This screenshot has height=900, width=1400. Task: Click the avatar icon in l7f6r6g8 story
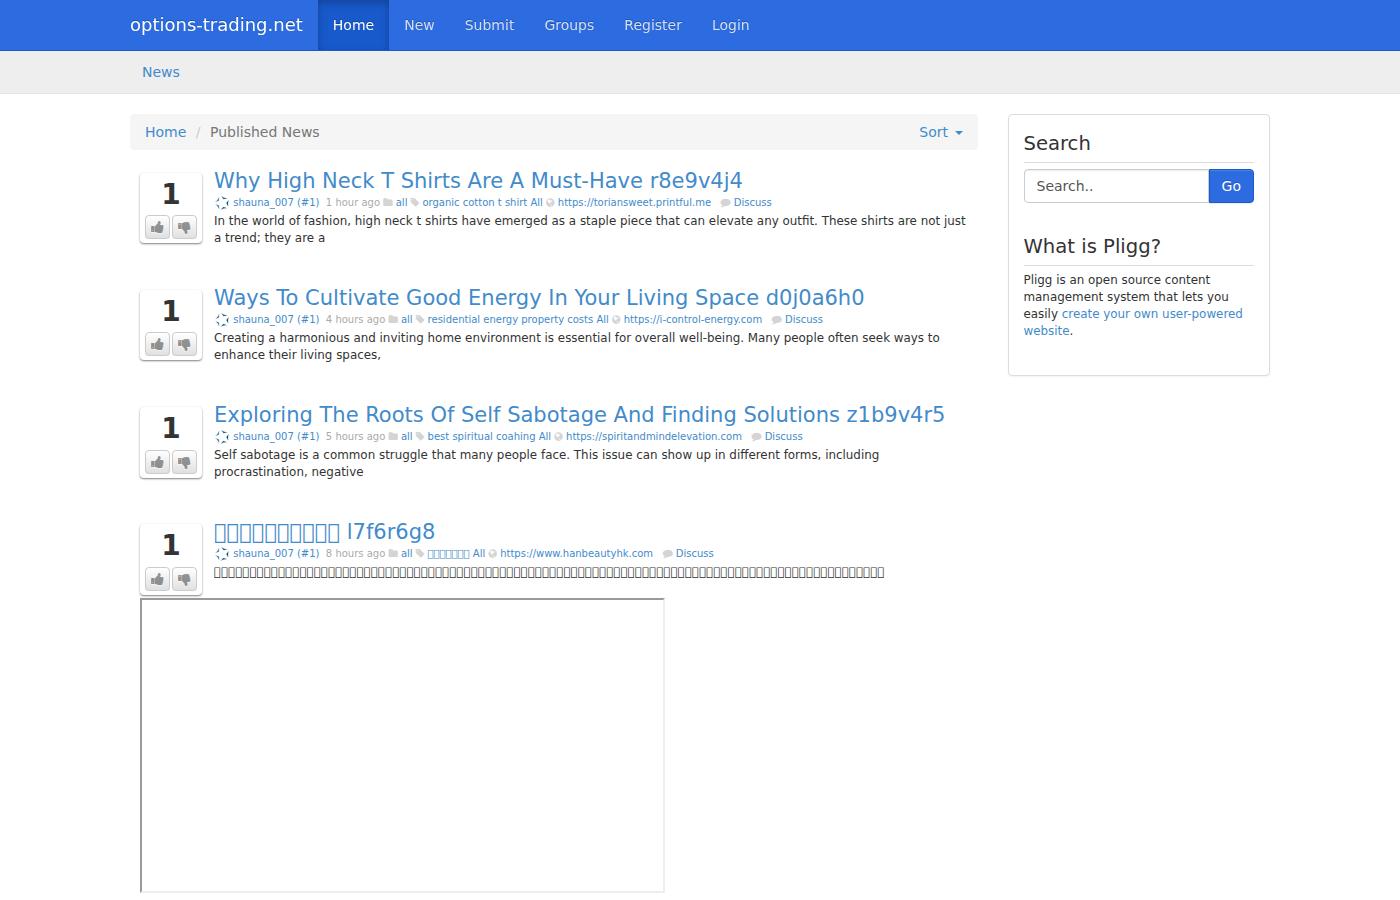[222, 554]
